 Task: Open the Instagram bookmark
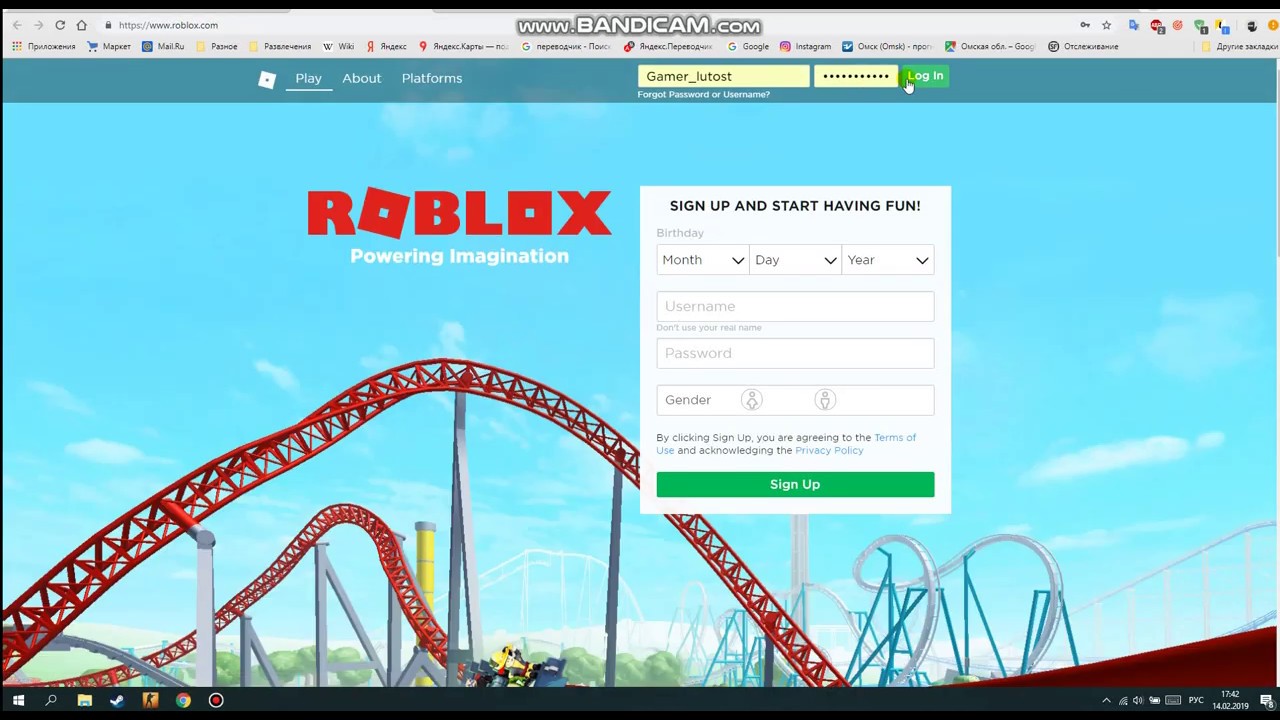click(805, 46)
